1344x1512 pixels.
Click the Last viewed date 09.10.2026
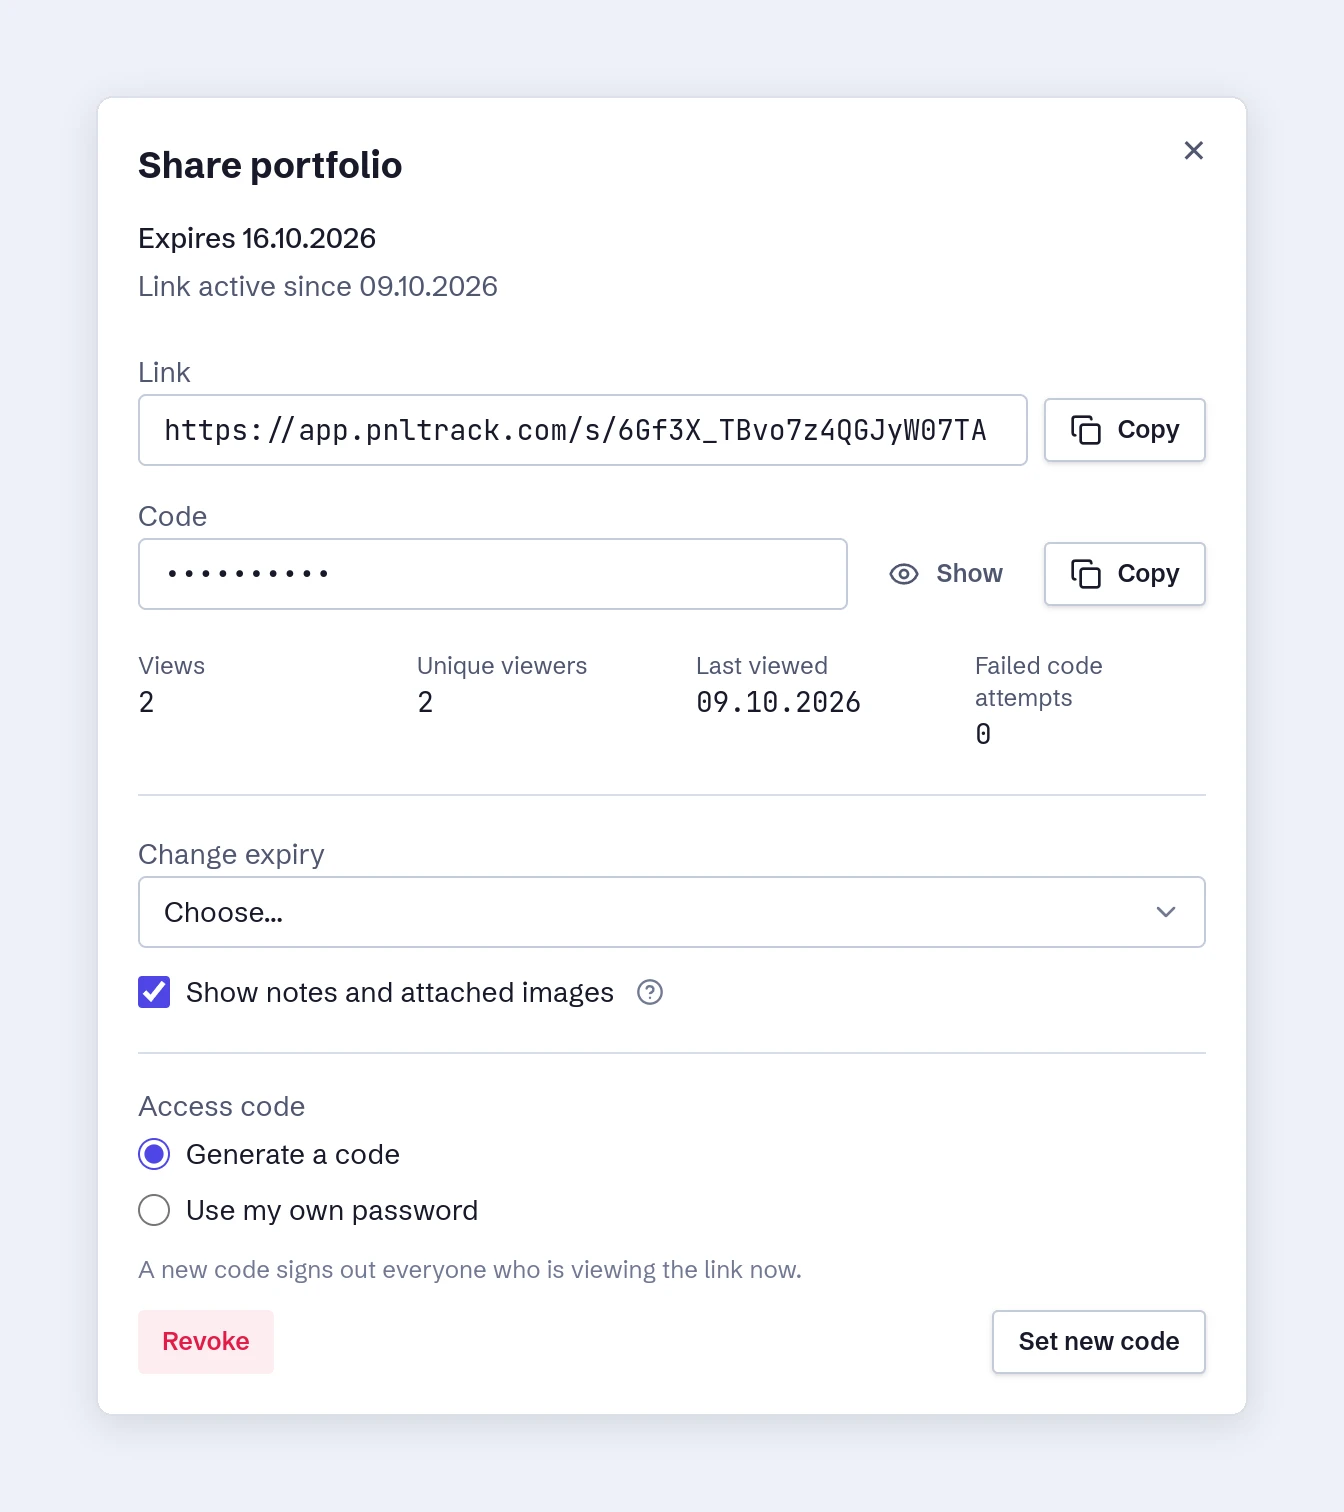pos(778,702)
